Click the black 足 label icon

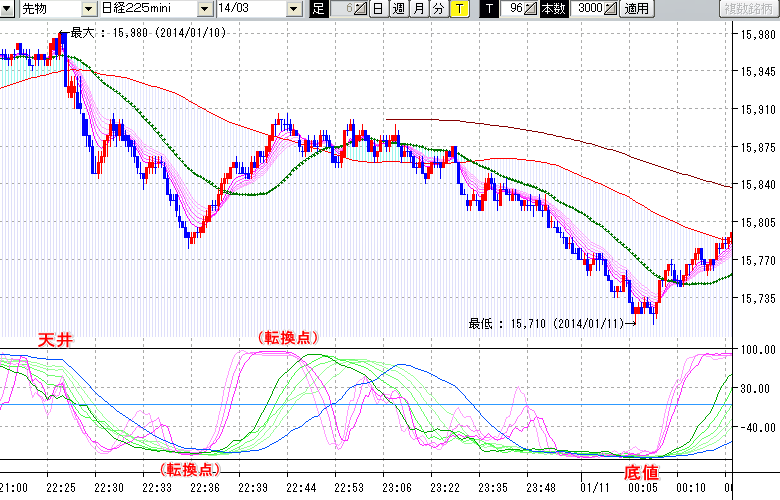[x=319, y=9]
